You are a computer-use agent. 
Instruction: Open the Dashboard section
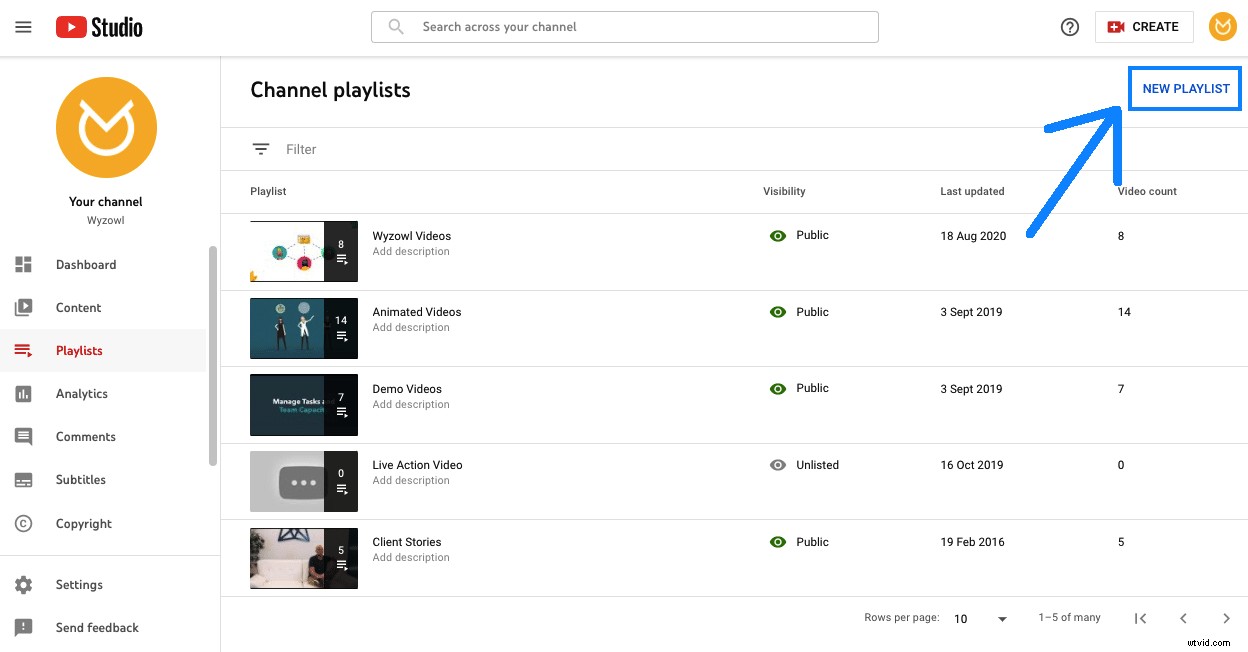click(x=86, y=264)
